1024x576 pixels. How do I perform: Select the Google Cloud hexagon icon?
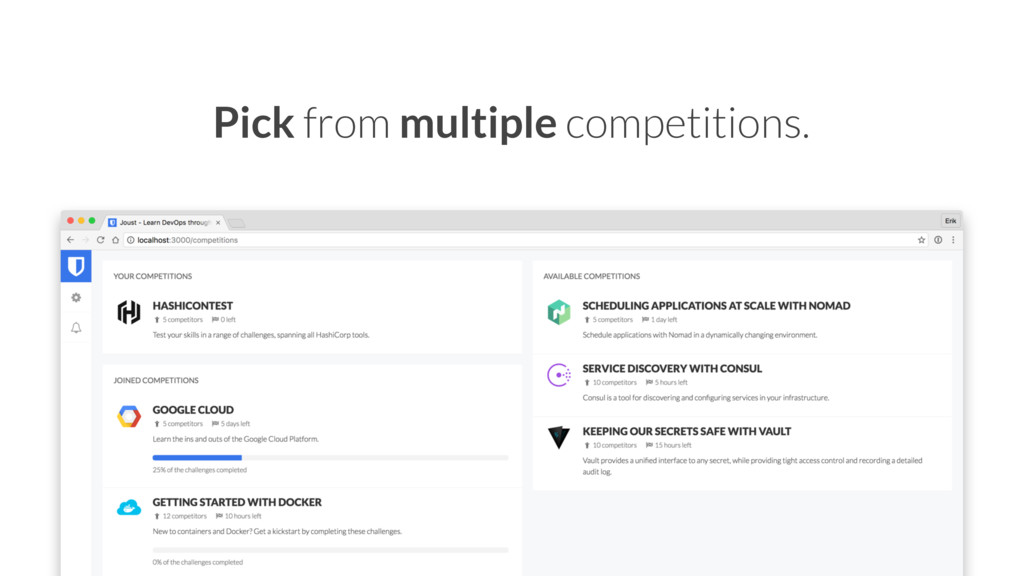(x=129, y=416)
